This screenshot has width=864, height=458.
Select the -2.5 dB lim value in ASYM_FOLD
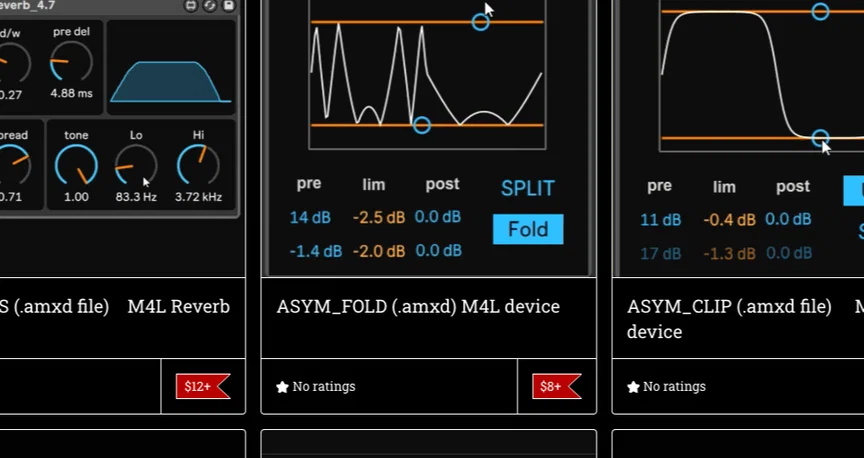[x=379, y=217]
